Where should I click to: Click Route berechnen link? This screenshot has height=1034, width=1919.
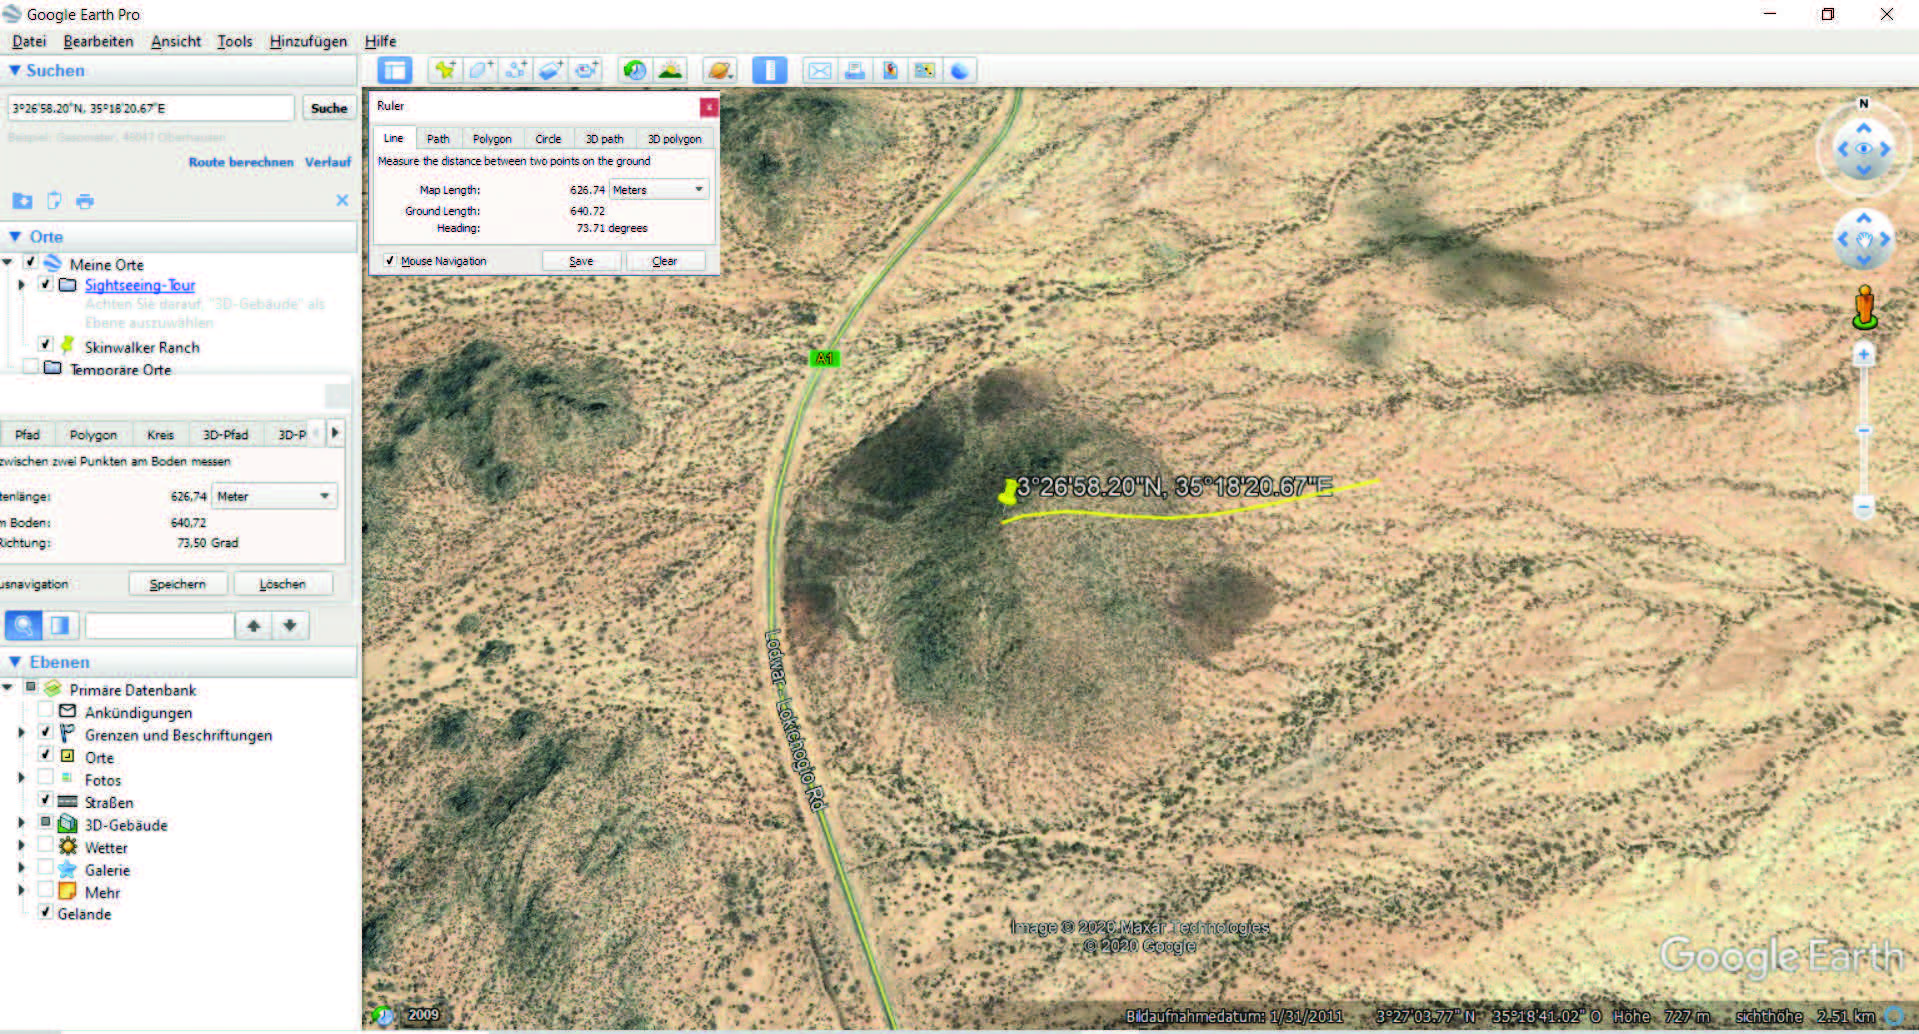tap(241, 162)
